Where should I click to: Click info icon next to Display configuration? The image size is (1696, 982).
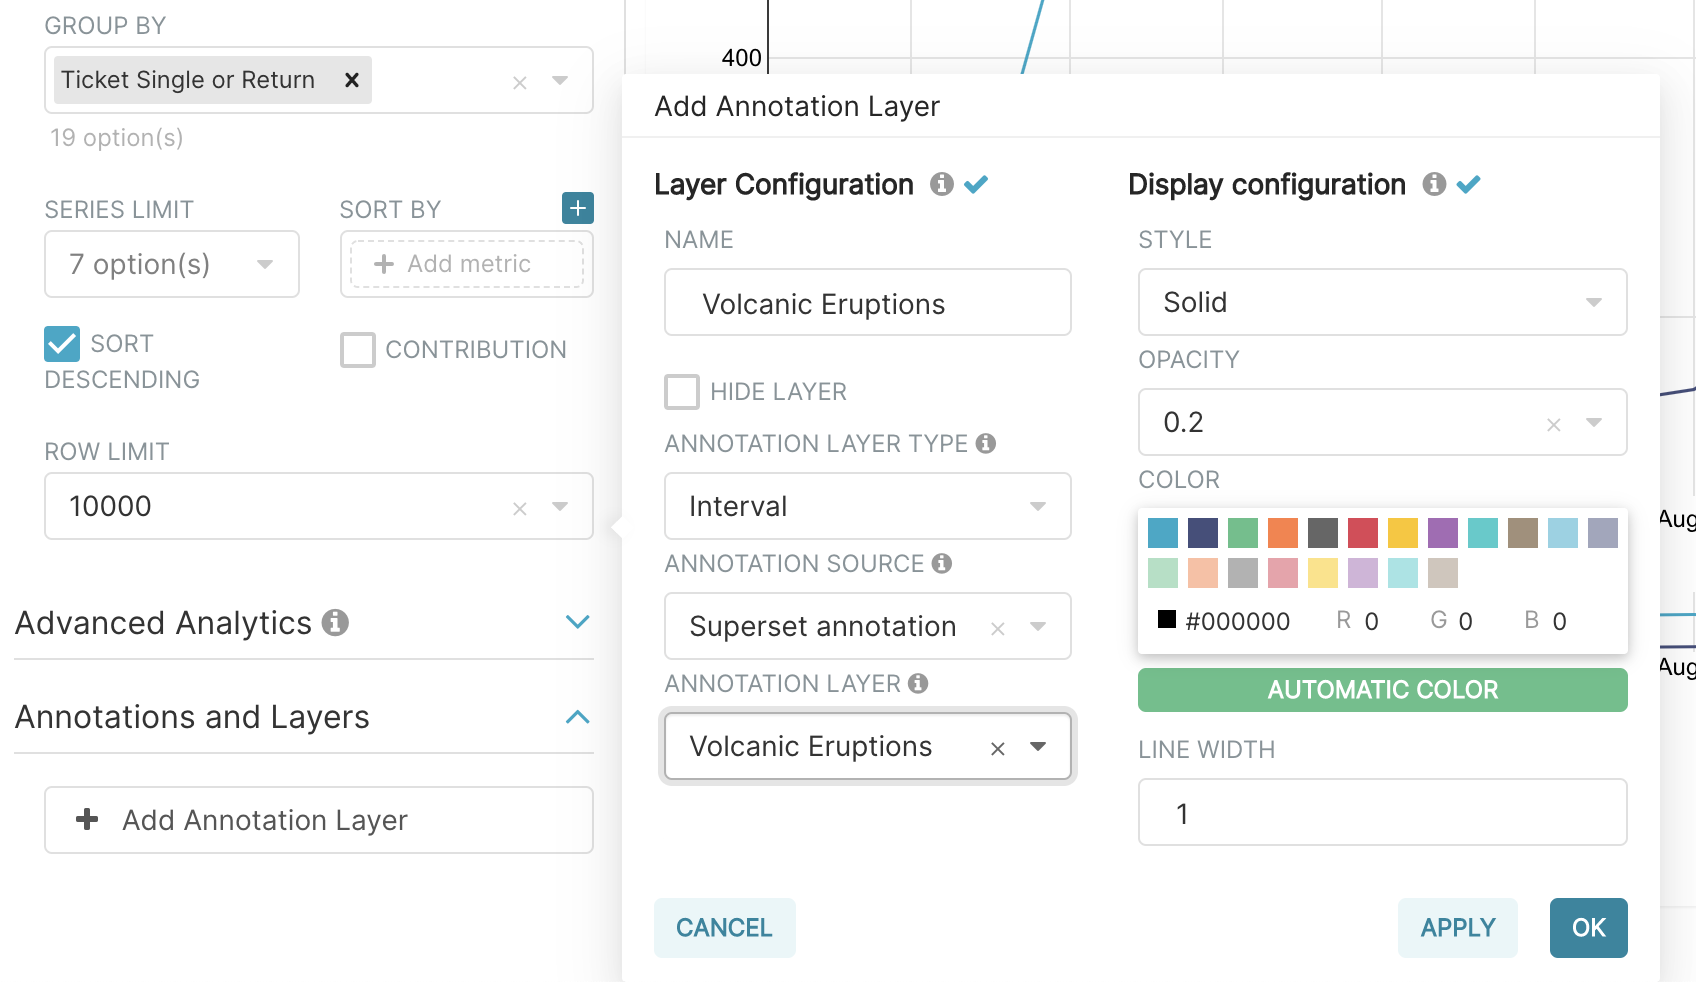(1434, 184)
